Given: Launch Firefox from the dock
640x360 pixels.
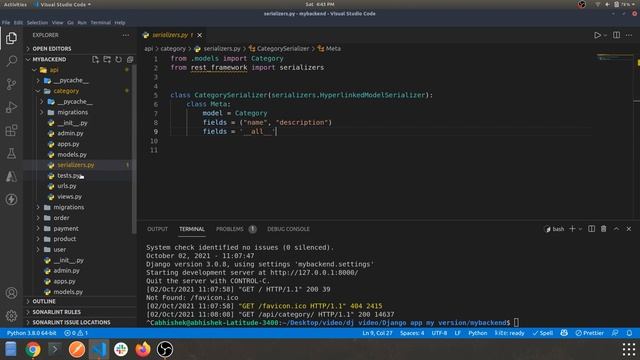Looking at the screenshot, I should tap(143, 349).
